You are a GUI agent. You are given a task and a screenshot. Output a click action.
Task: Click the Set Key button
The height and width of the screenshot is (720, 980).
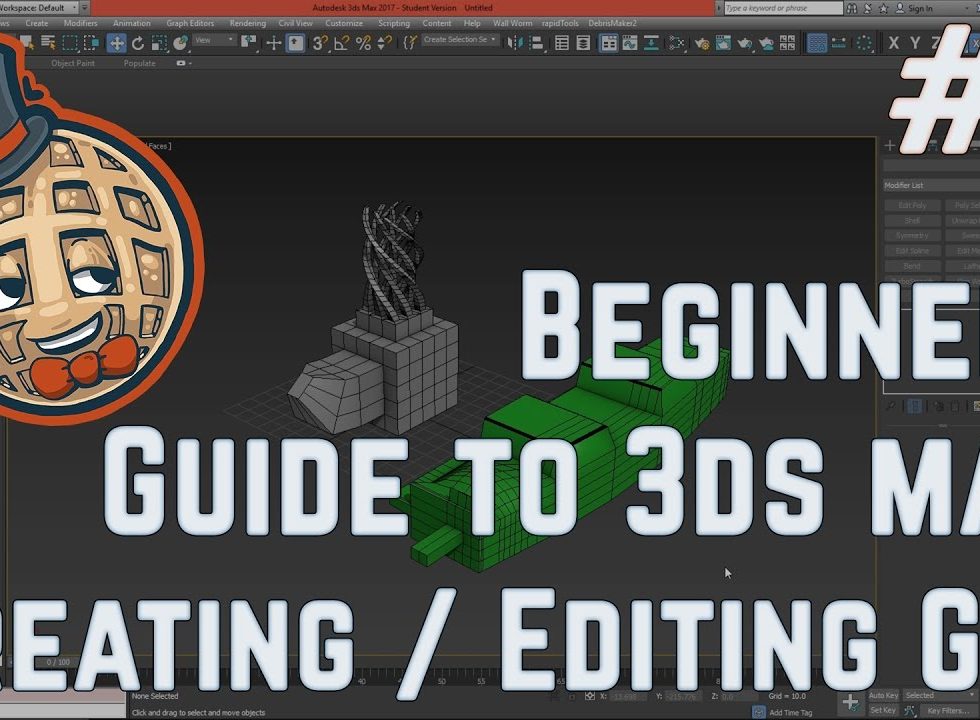[883, 710]
